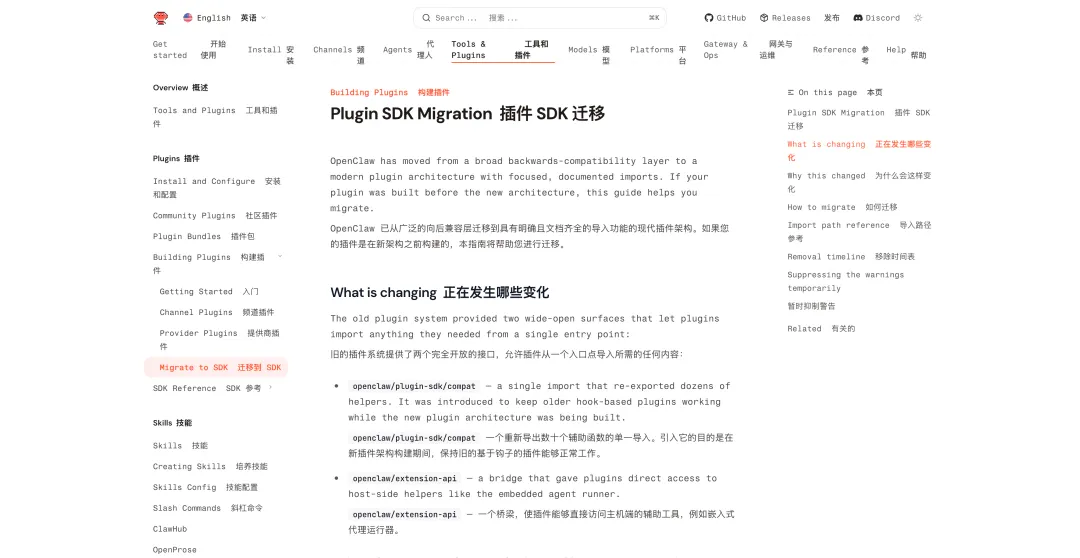Screen dimensions: 1080x558
Task: Switch to the Get started tab
Action: point(189,50)
